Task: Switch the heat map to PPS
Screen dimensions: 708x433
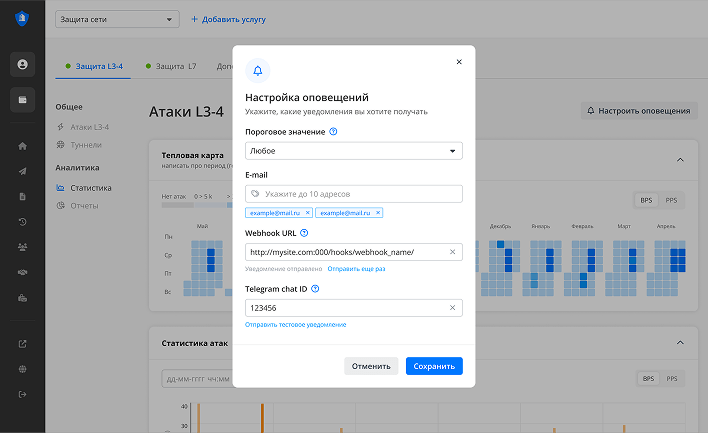Action: point(671,201)
